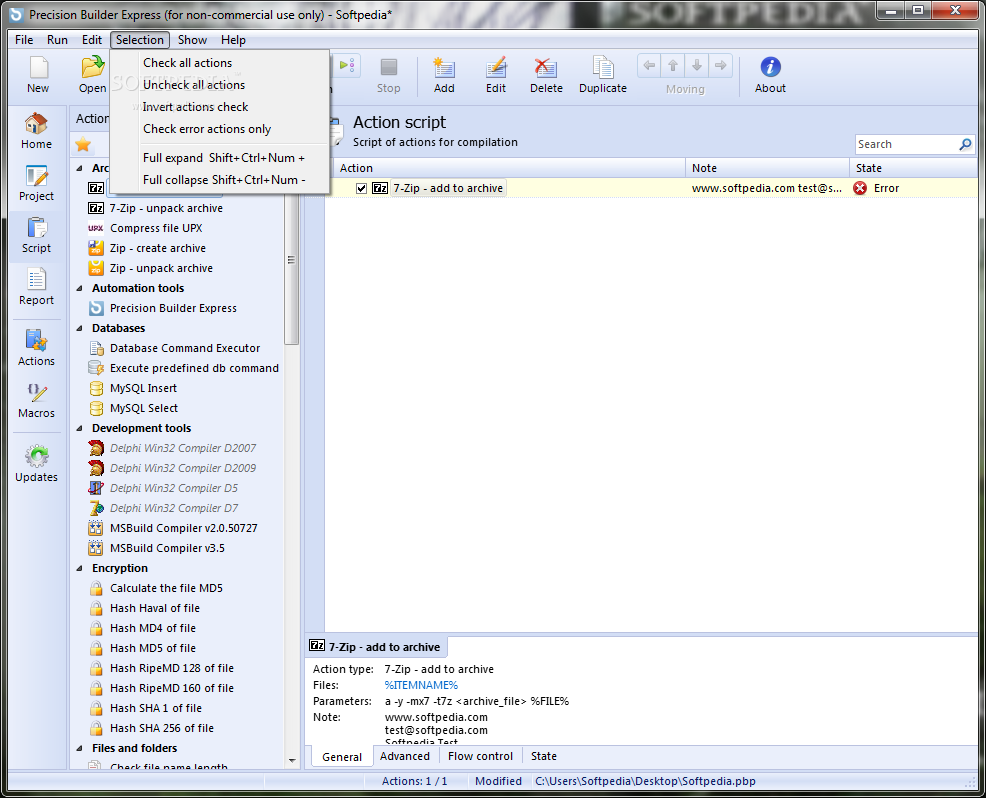Choose Check error actions only entry
This screenshot has width=986, height=798.
[x=220, y=129]
